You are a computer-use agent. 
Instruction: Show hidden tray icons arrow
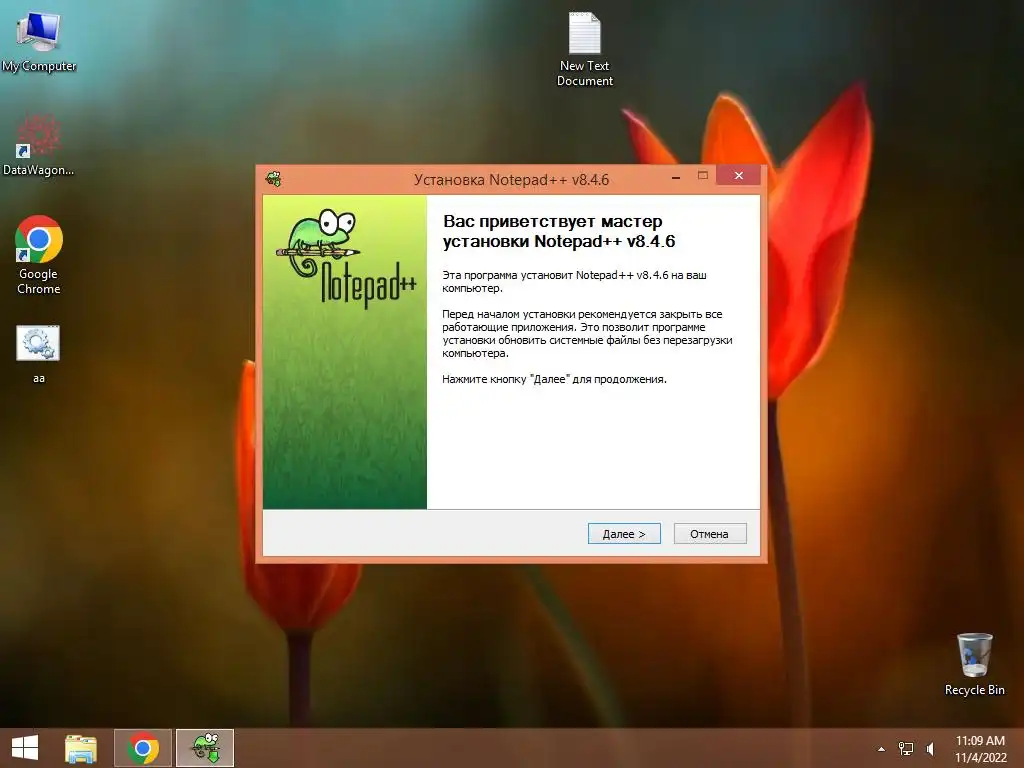[x=881, y=749]
